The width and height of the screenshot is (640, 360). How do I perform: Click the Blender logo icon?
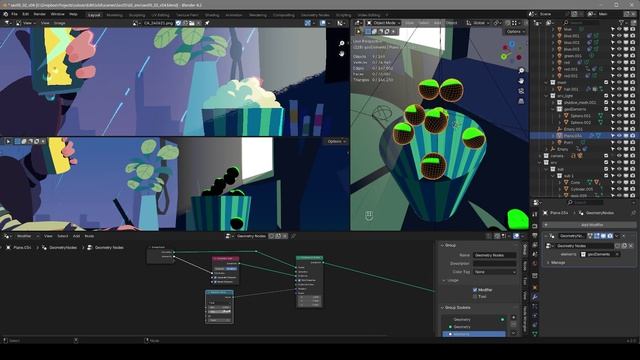(x=5, y=14)
